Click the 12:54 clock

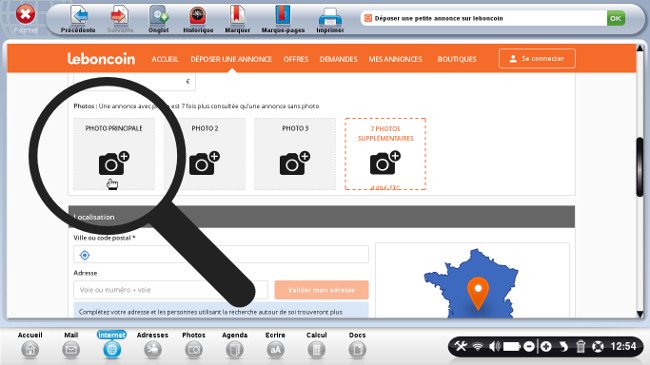(x=623, y=346)
